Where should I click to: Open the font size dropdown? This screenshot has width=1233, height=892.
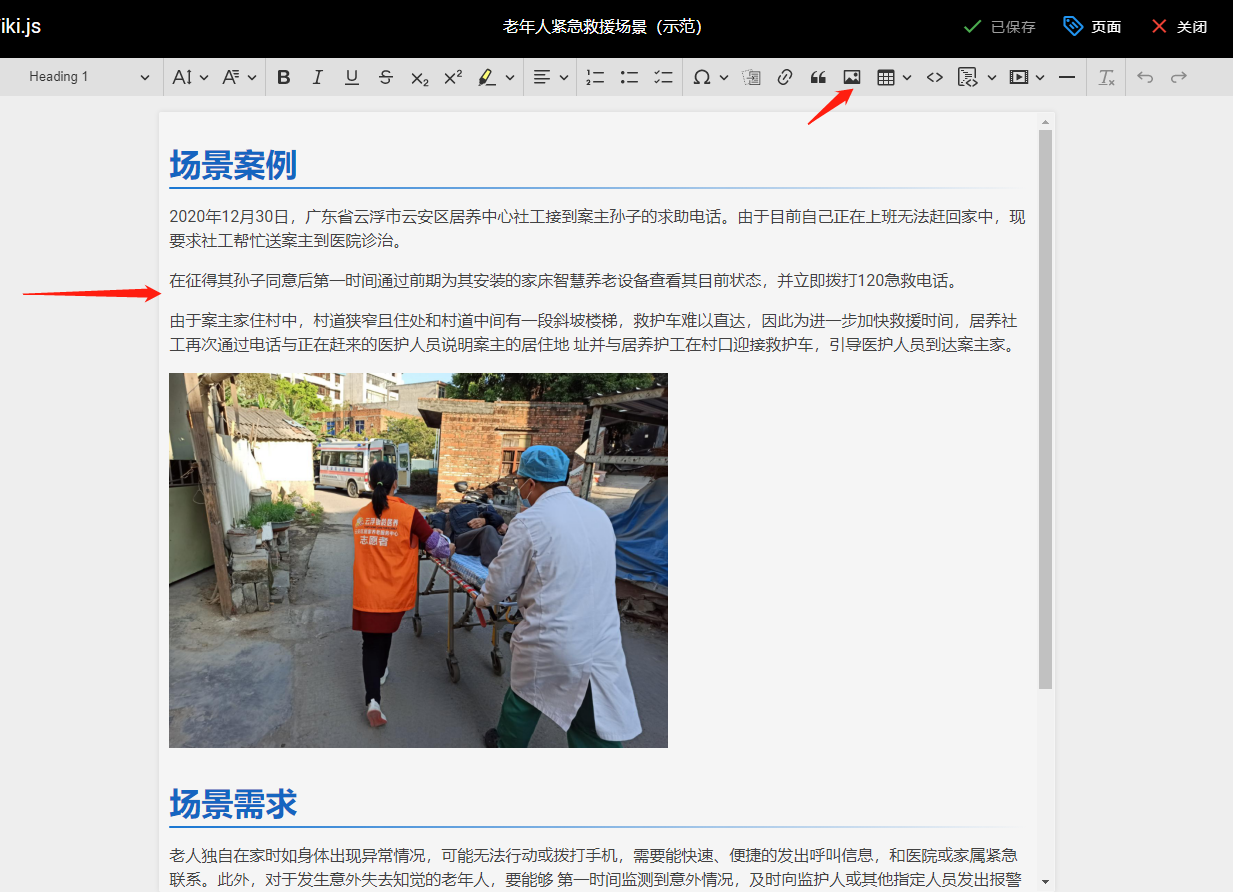point(190,77)
